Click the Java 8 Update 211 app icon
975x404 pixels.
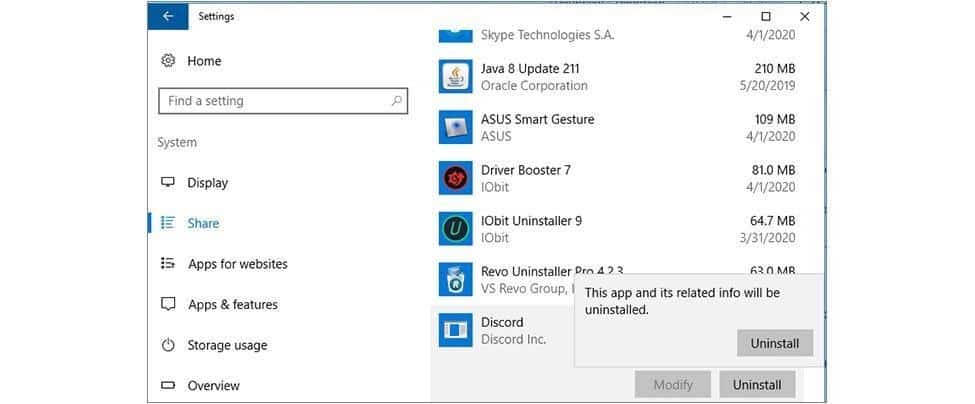pyautogui.click(x=455, y=77)
